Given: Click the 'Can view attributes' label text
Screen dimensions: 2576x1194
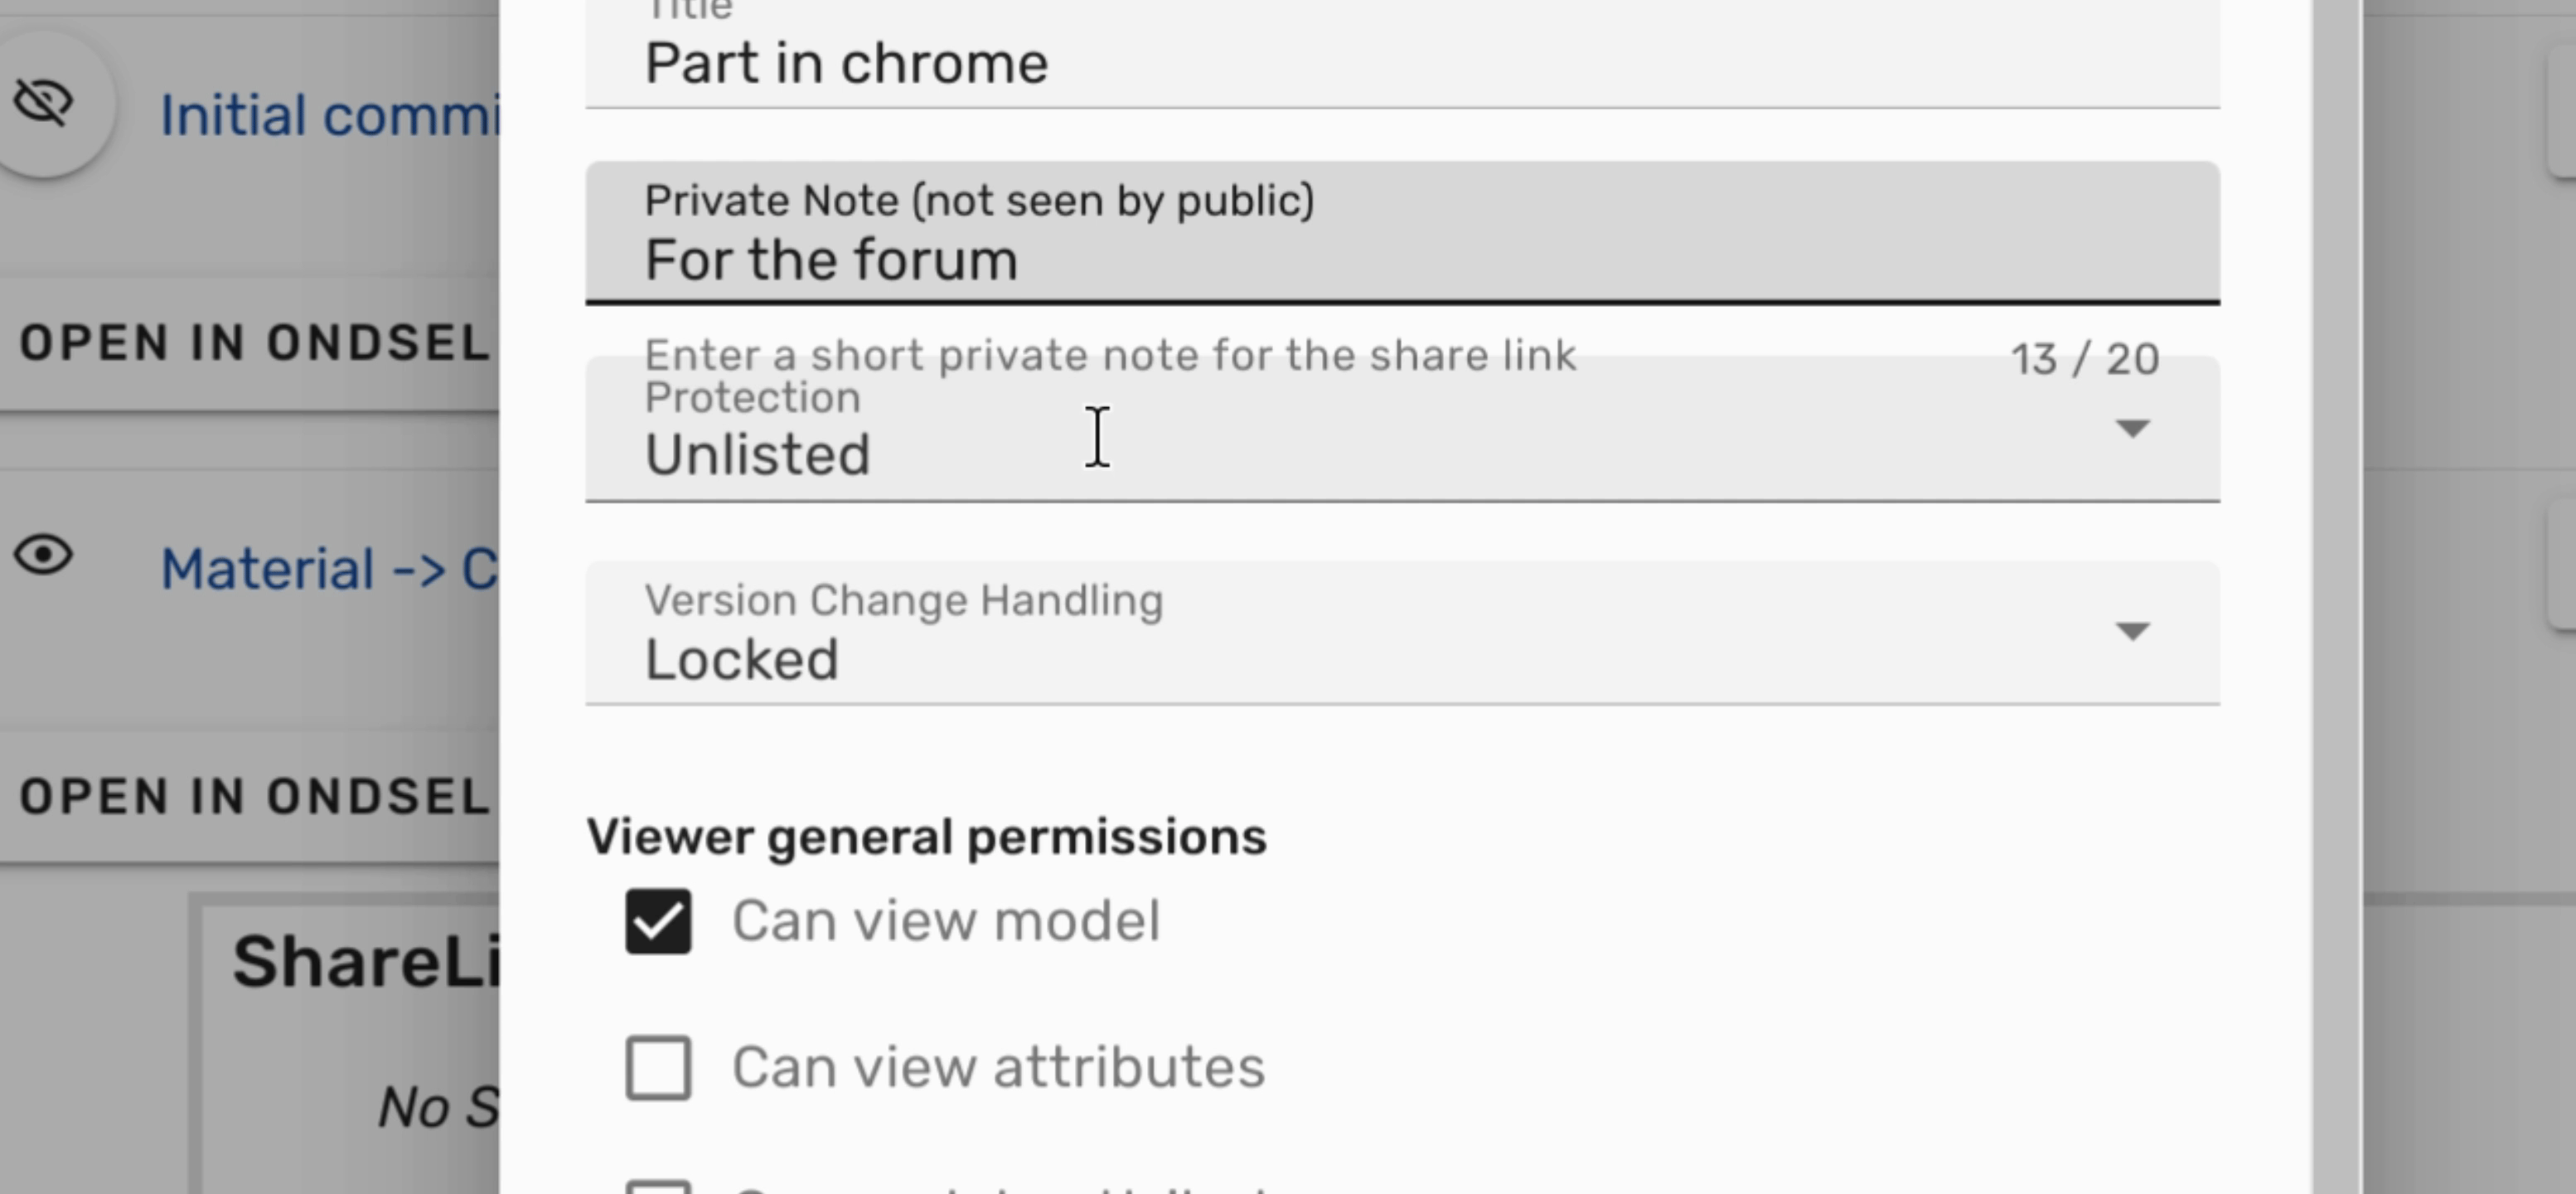Looking at the screenshot, I should pyautogui.click(x=998, y=1068).
